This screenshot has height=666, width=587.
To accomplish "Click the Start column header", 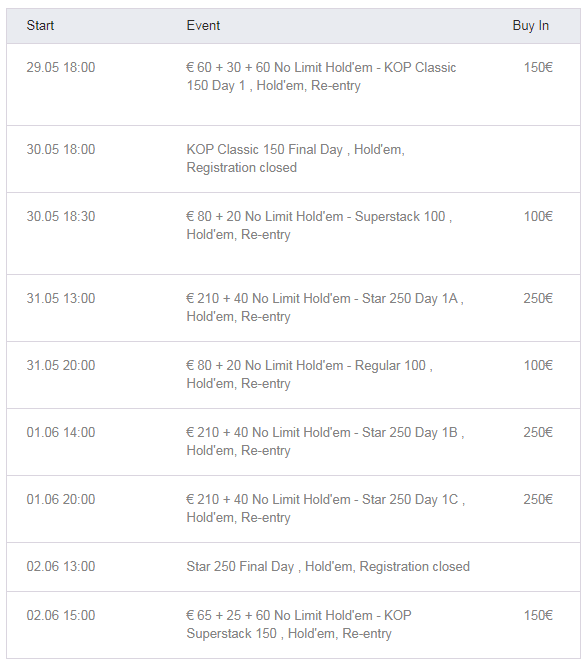I will click(40, 25).
